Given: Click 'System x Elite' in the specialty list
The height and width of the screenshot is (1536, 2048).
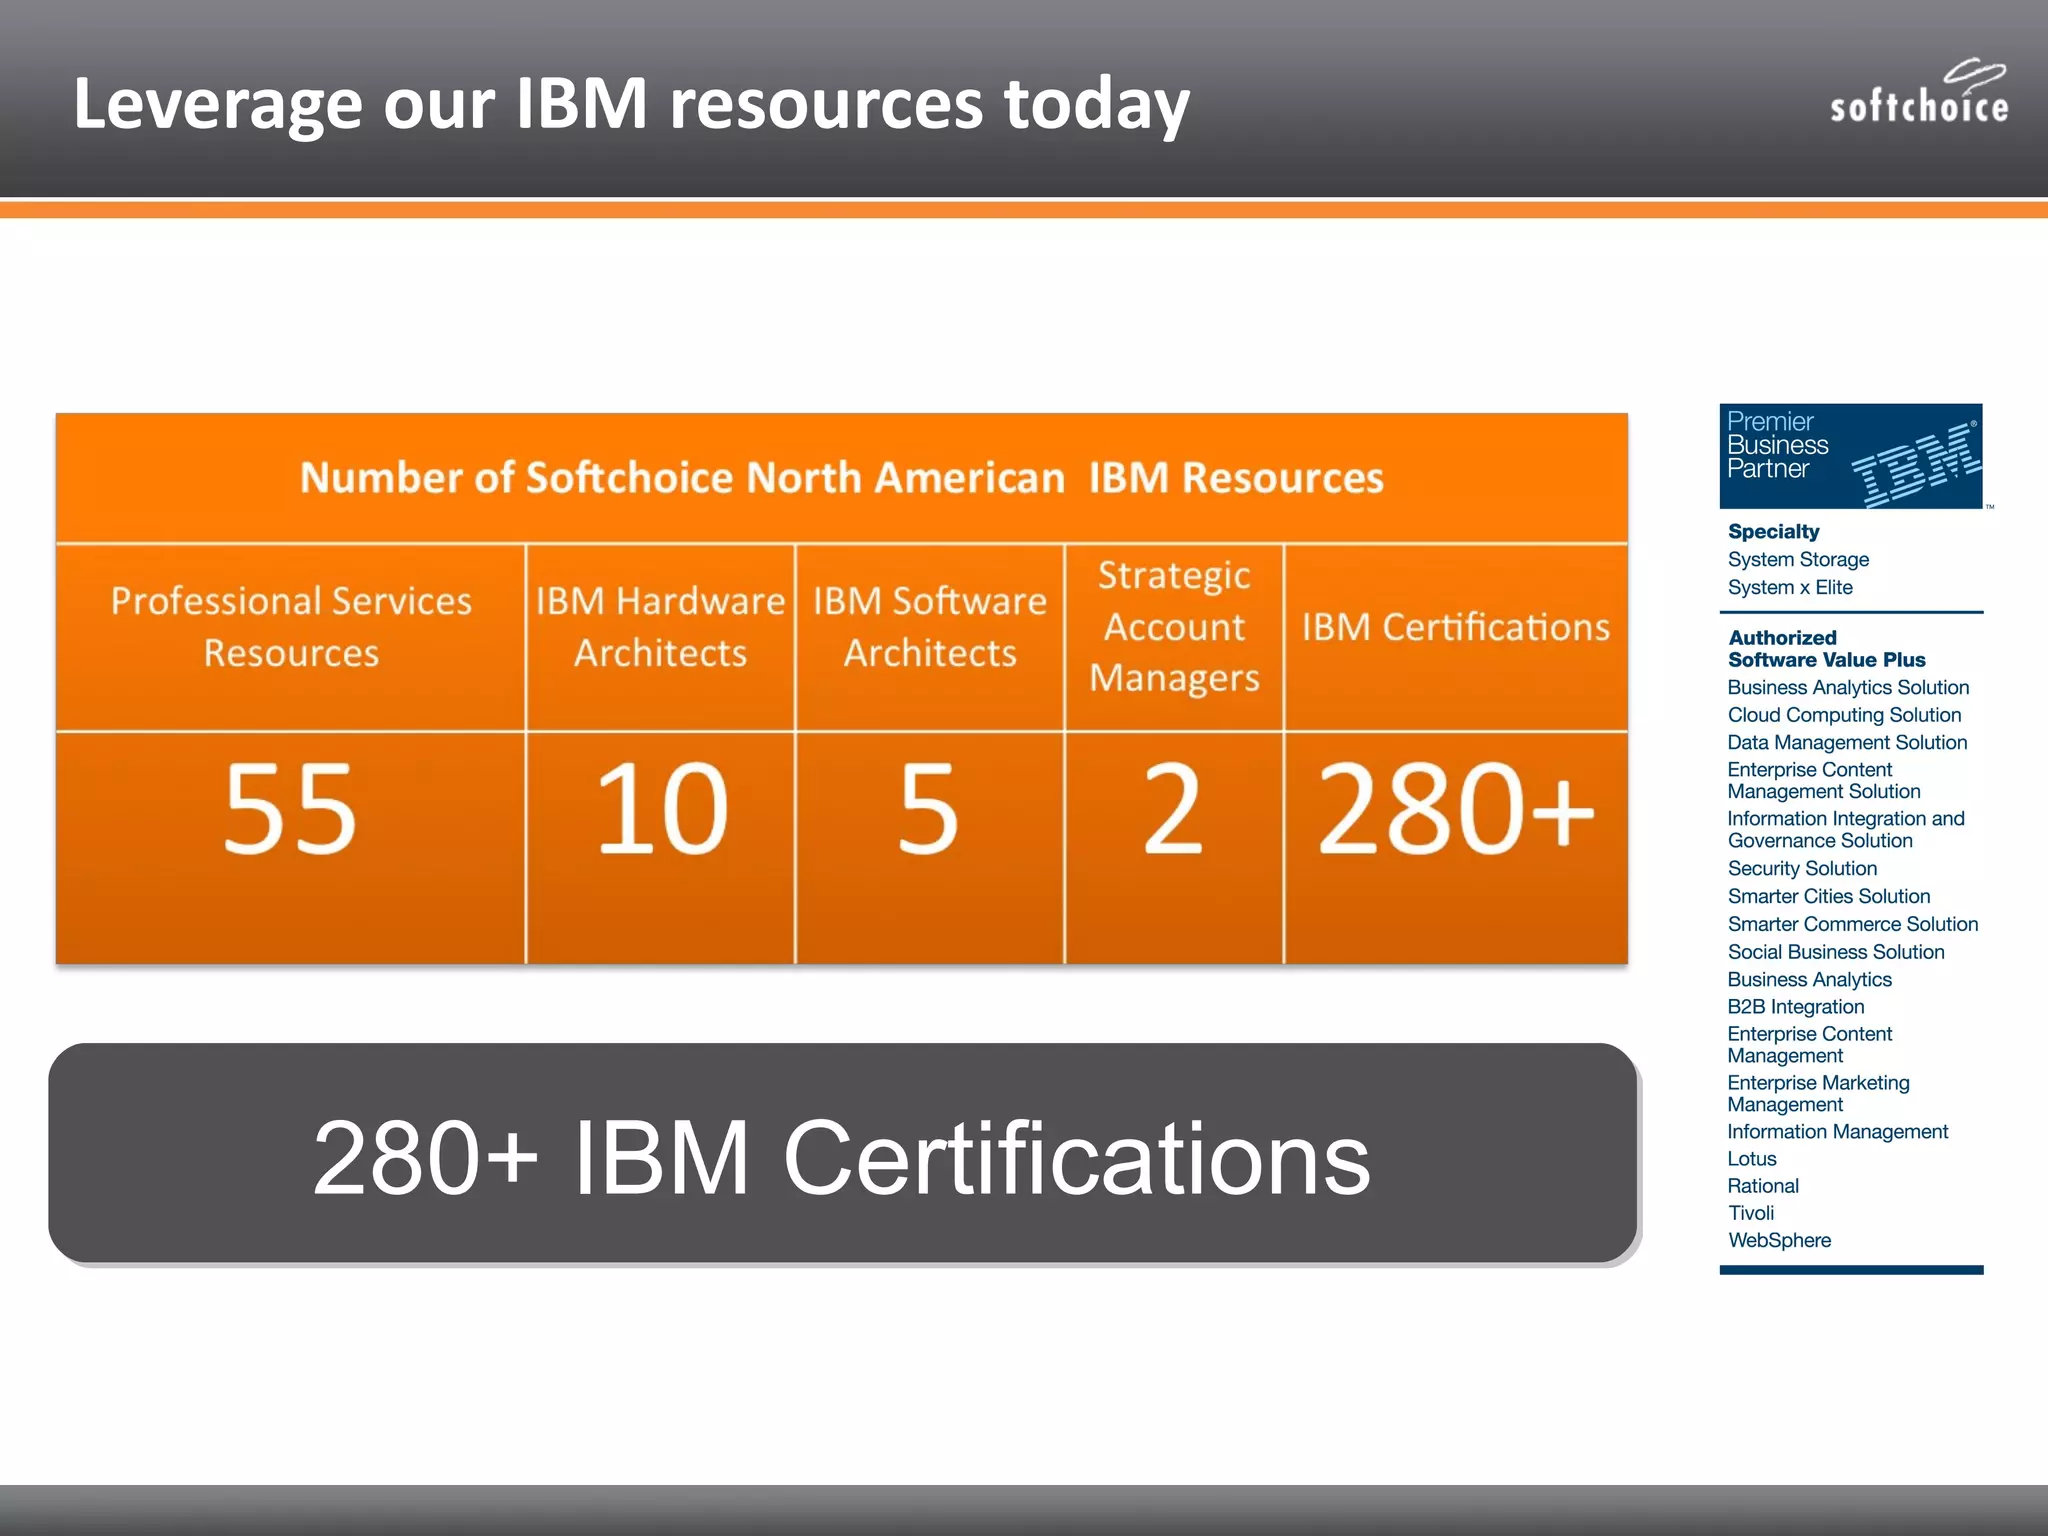Looking at the screenshot, I should pos(1790,588).
